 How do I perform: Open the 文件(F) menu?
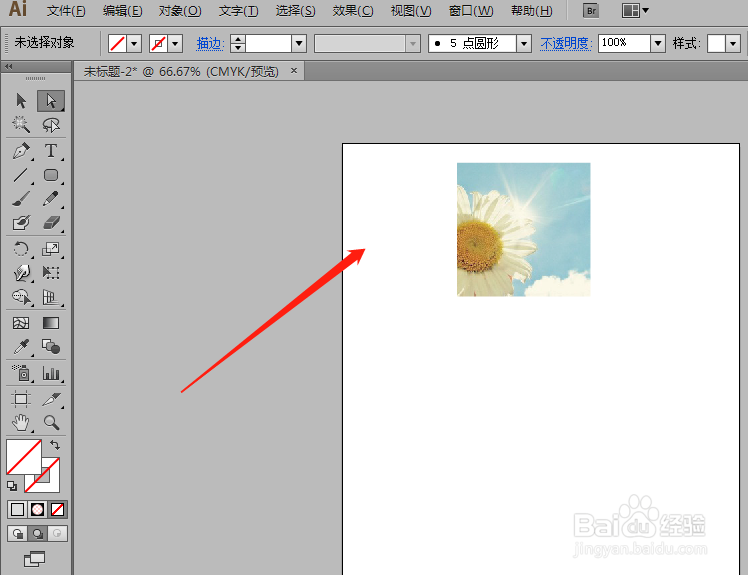click(66, 10)
